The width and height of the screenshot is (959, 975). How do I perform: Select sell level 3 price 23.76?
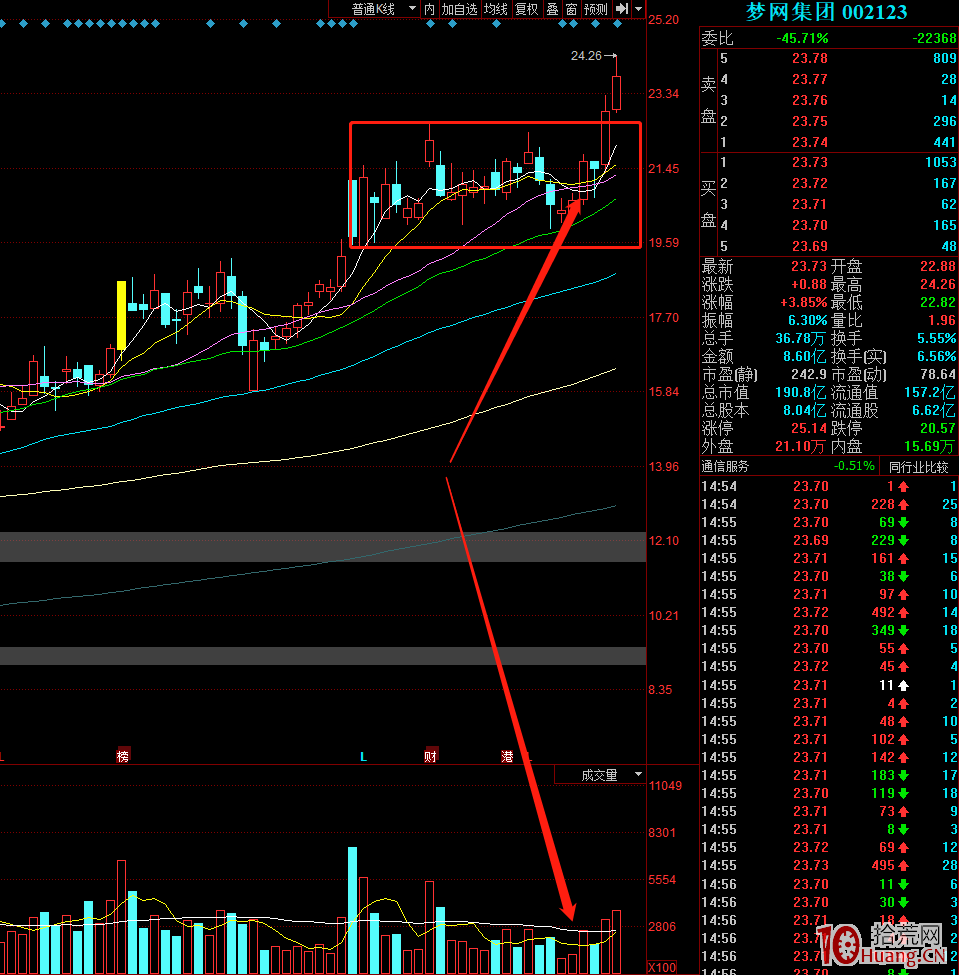(x=810, y=100)
